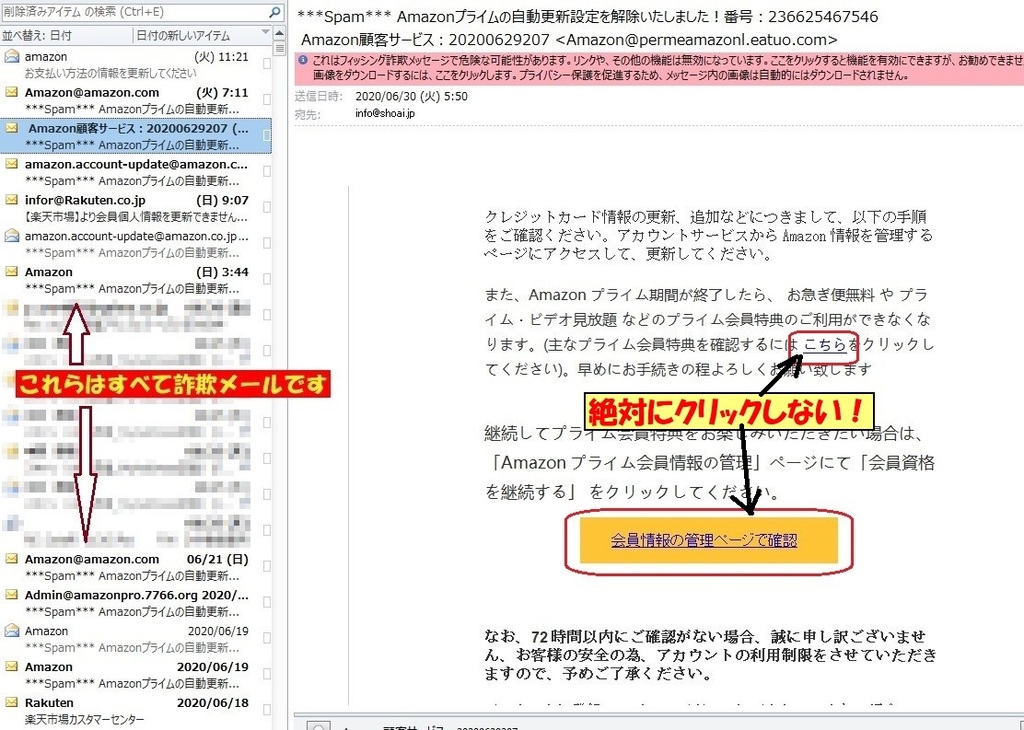Select the Amazon@amazon.com message dated 06/21 (日)
Image resolution: width=1024 pixels, height=730 pixels.
coord(136,566)
